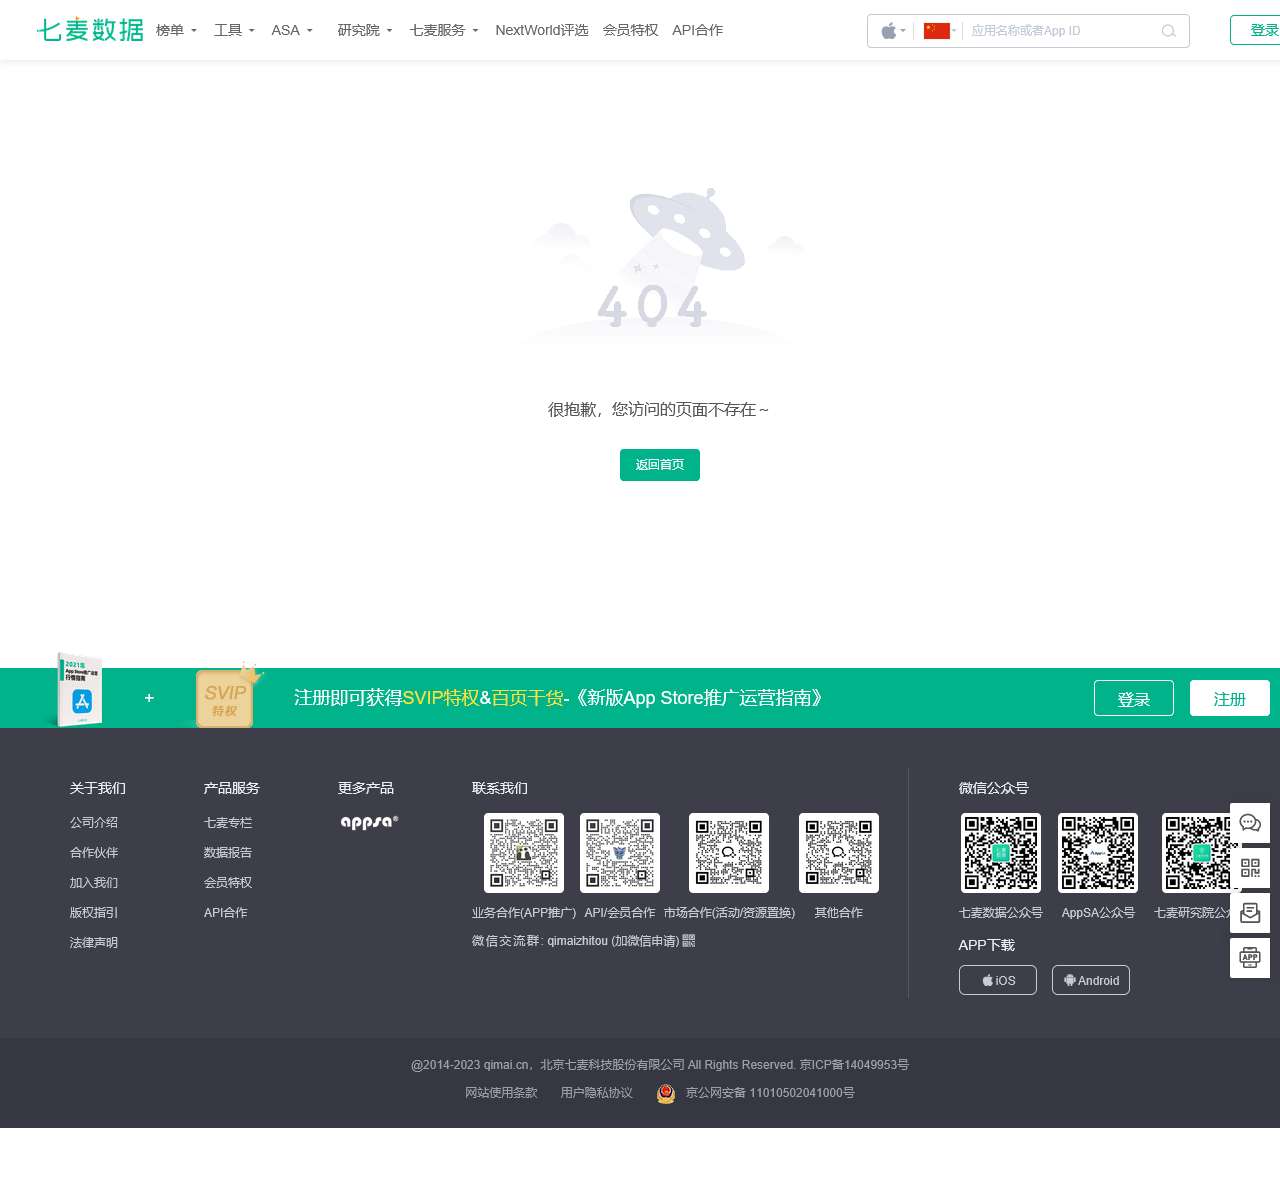This screenshot has width=1280, height=1195.
Task: Click the 七麦数据公众号 QR code image
Action: click(1000, 853)
